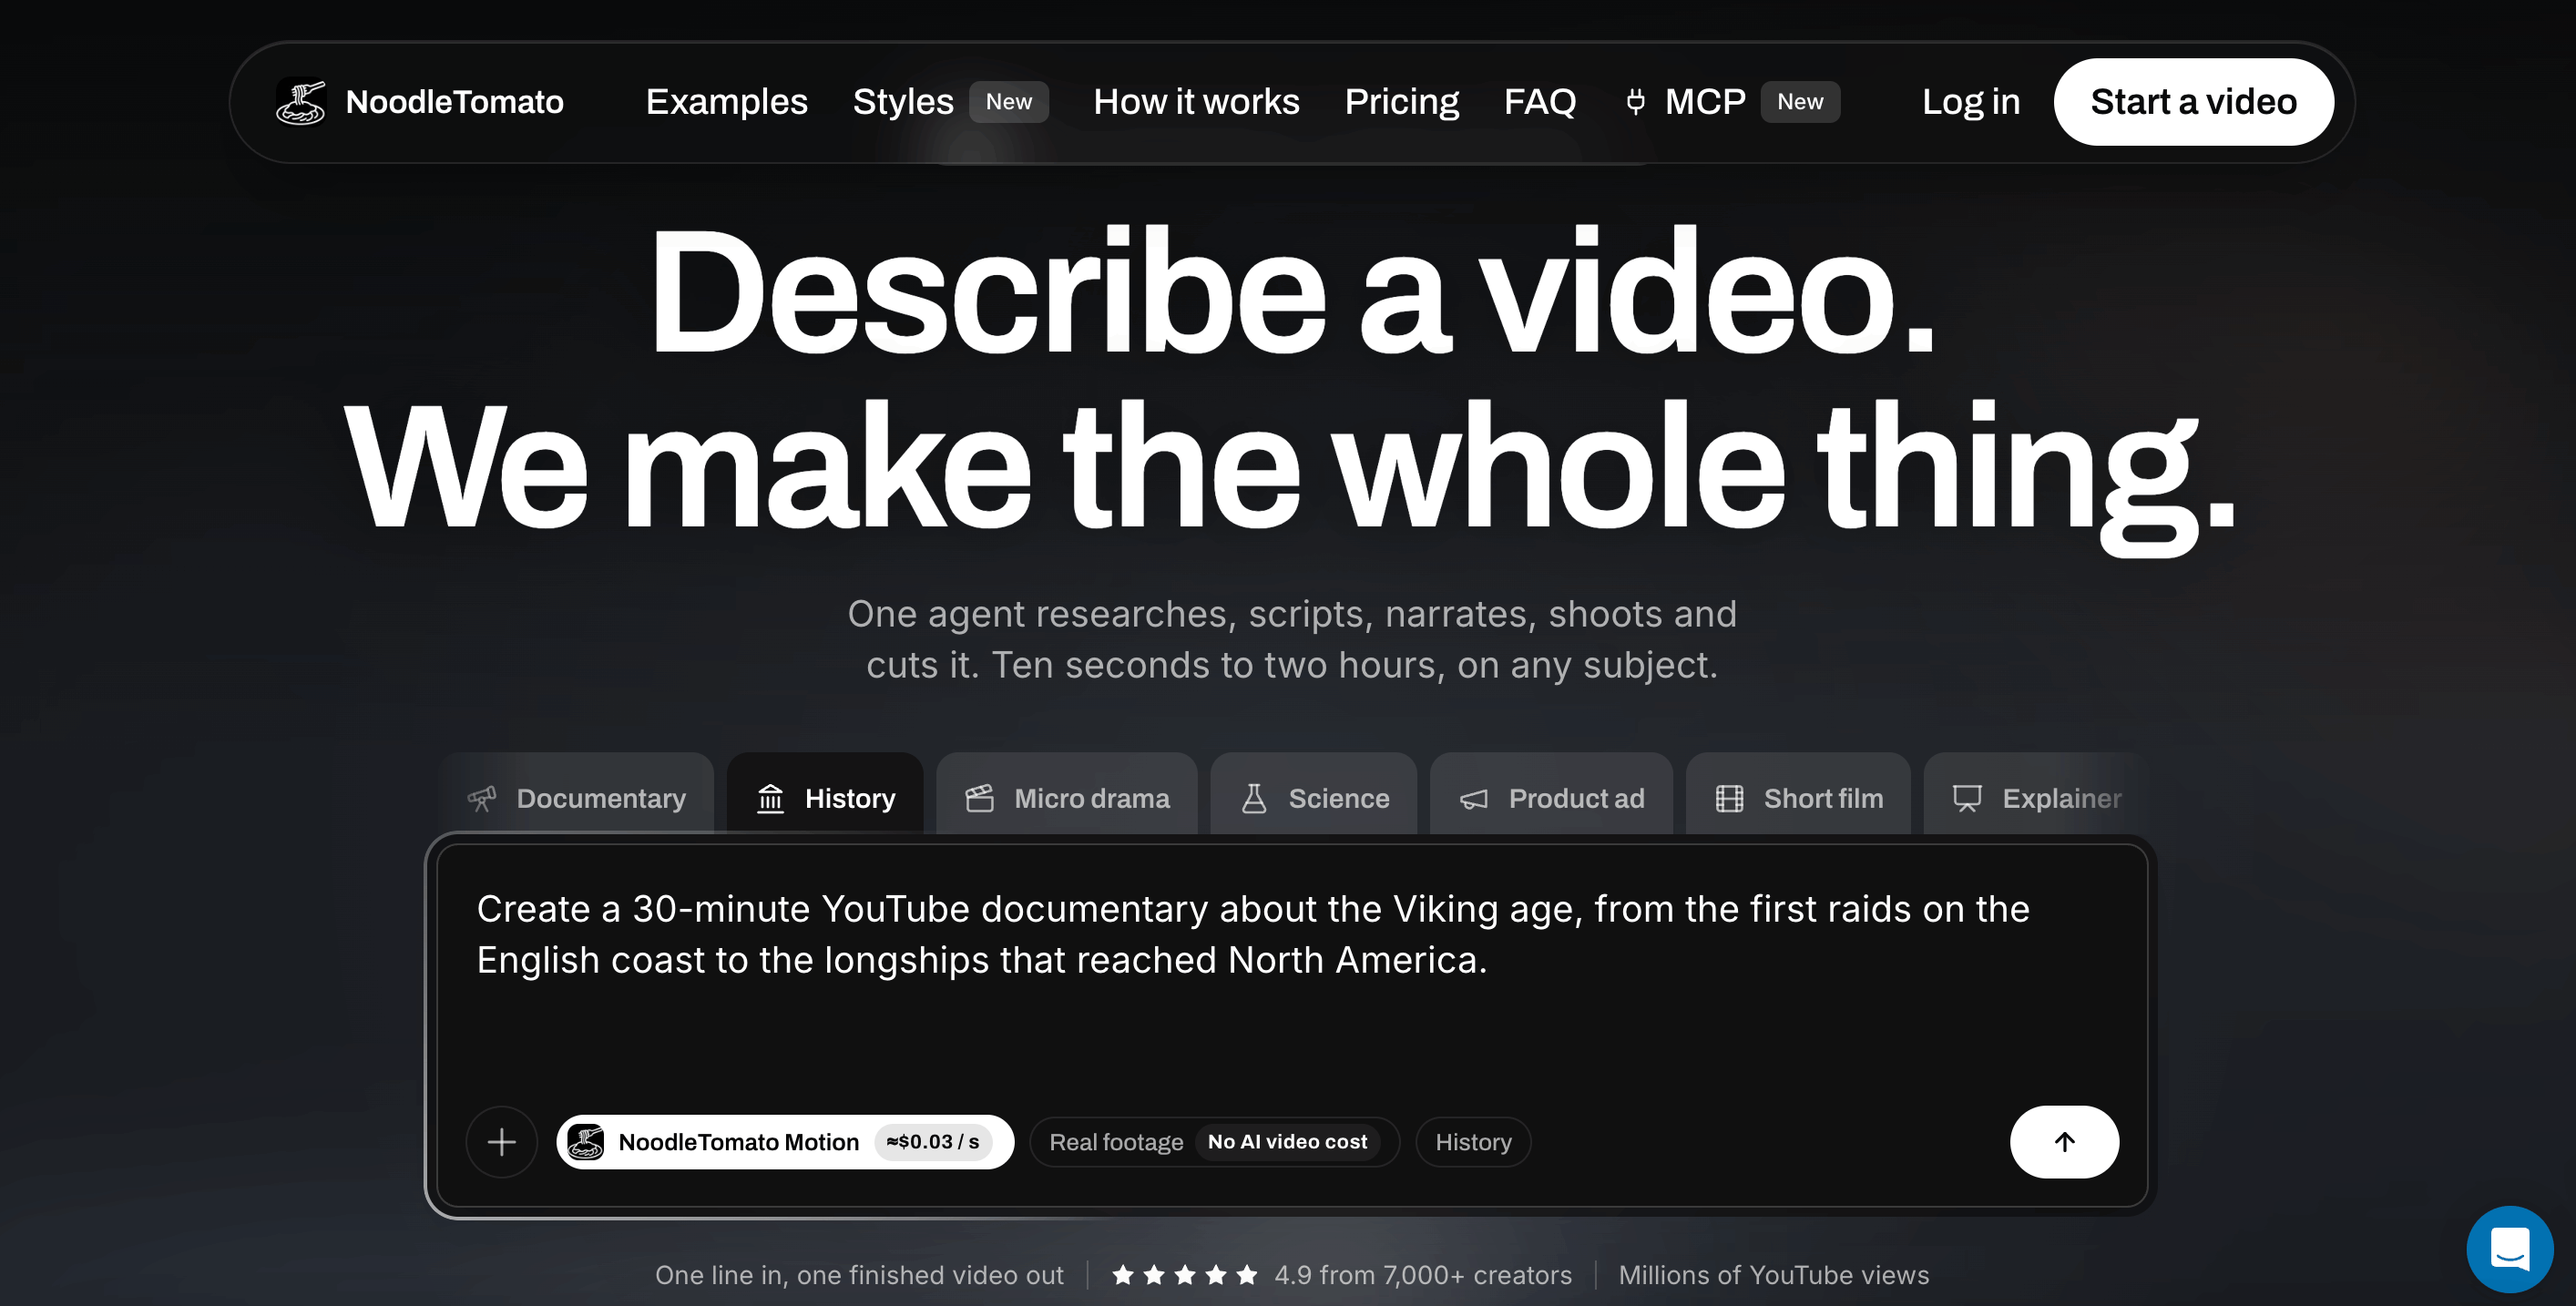
Task: Add an attachment with the plus button
Action: 502,1142
